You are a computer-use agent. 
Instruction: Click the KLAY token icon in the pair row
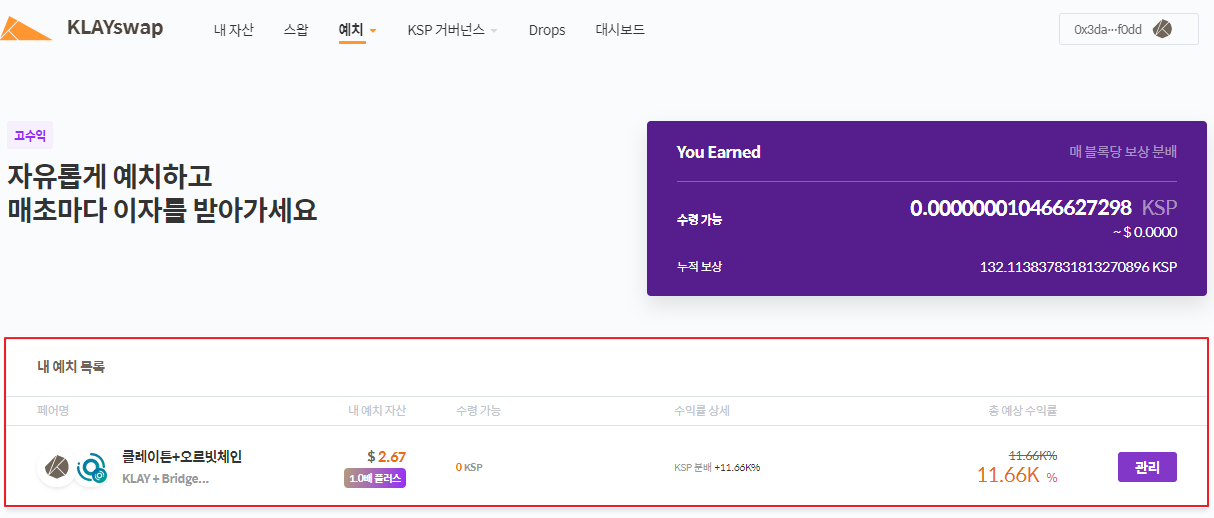click(57, 467)
